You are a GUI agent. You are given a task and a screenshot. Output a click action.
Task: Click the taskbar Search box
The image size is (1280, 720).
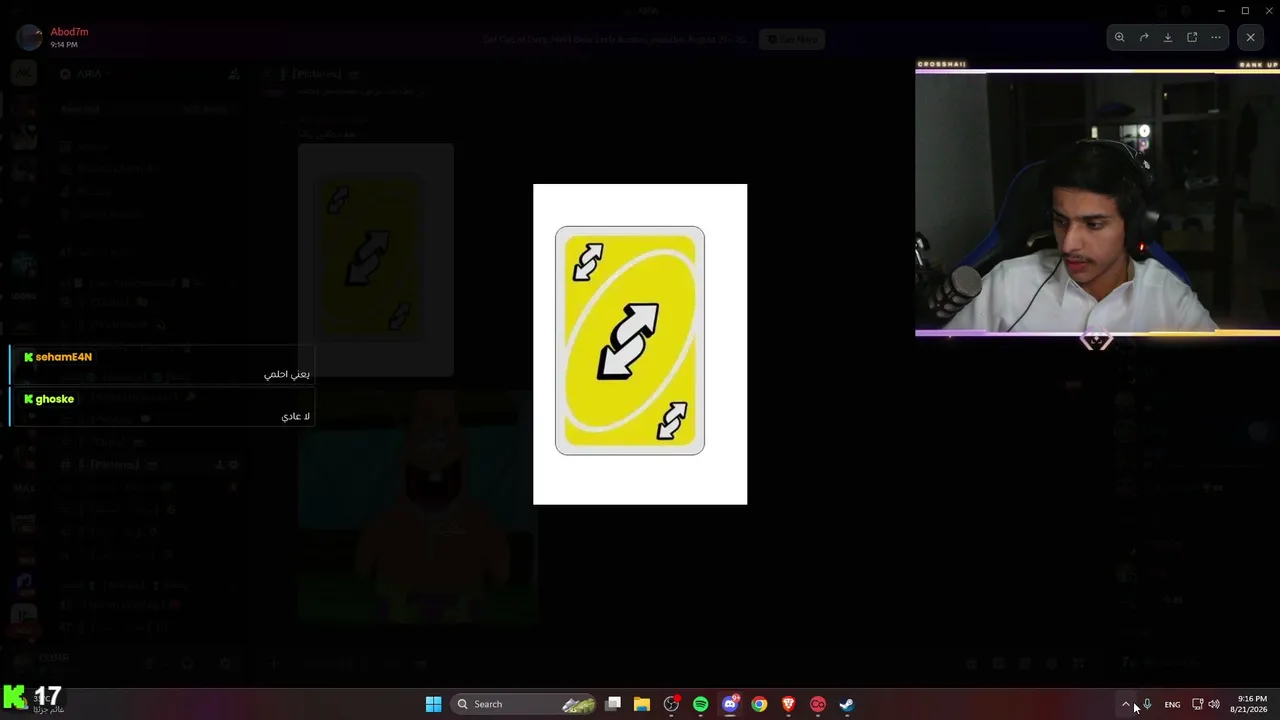coord(525,704)
